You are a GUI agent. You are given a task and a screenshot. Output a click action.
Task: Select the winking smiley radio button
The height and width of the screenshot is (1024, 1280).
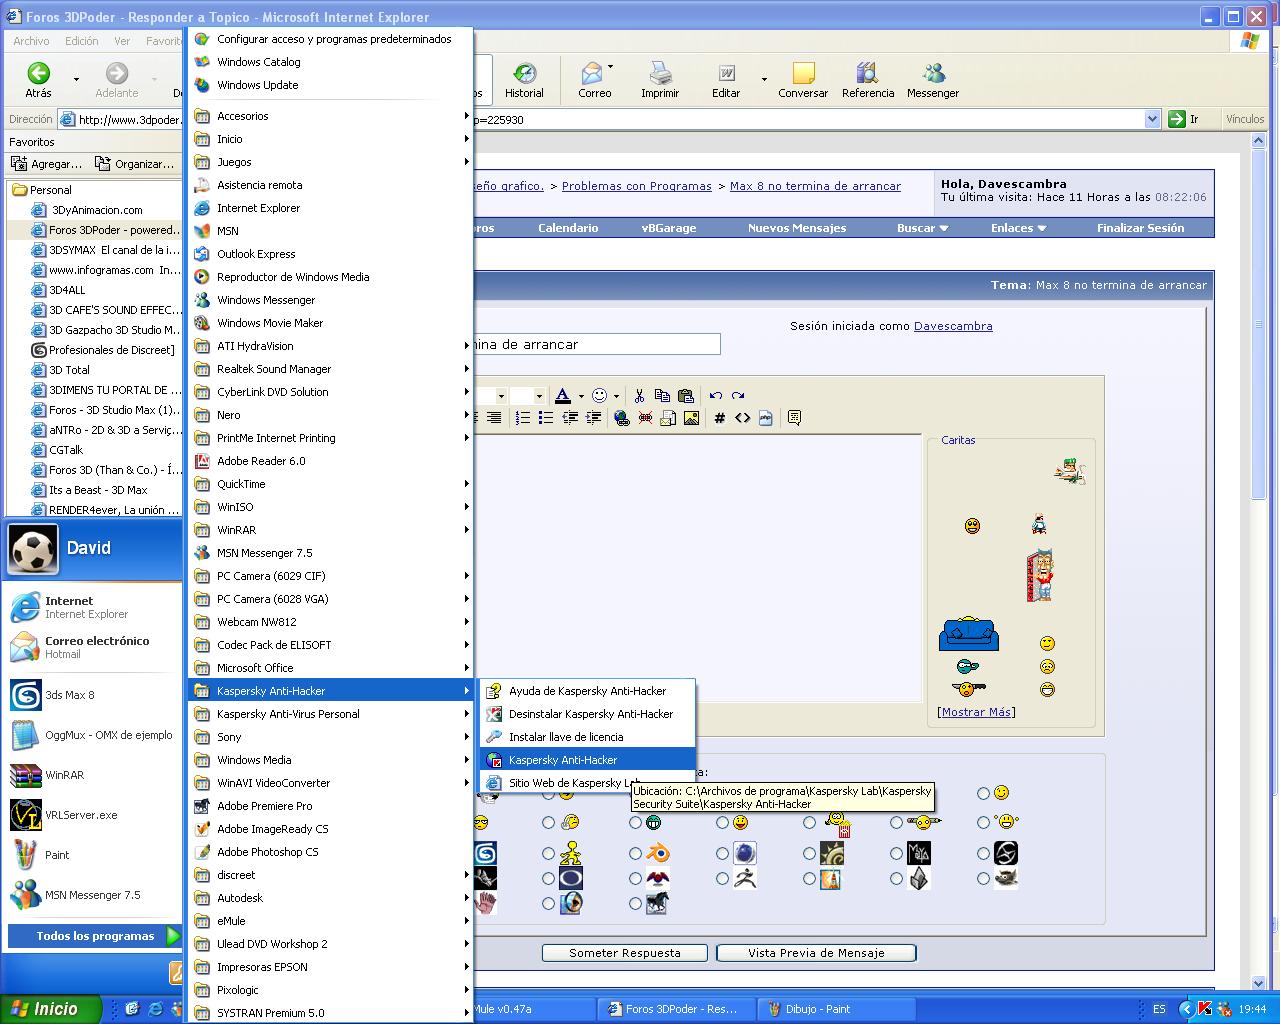coord(983,793)
